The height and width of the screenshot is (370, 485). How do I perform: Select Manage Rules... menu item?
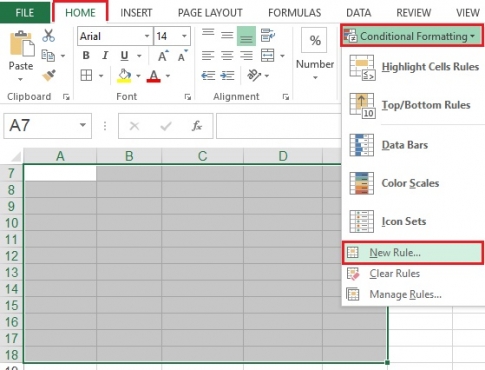[413, 294]
